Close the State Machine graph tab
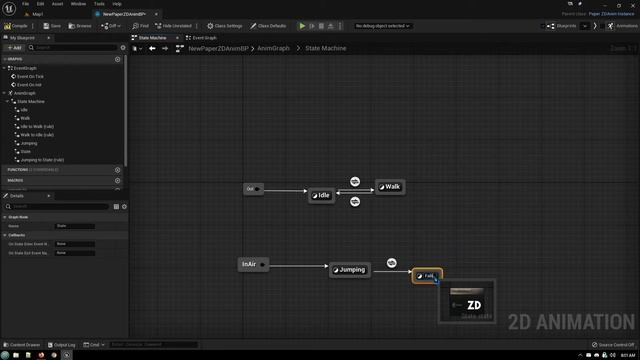640x360 pixels. (177, 38)
